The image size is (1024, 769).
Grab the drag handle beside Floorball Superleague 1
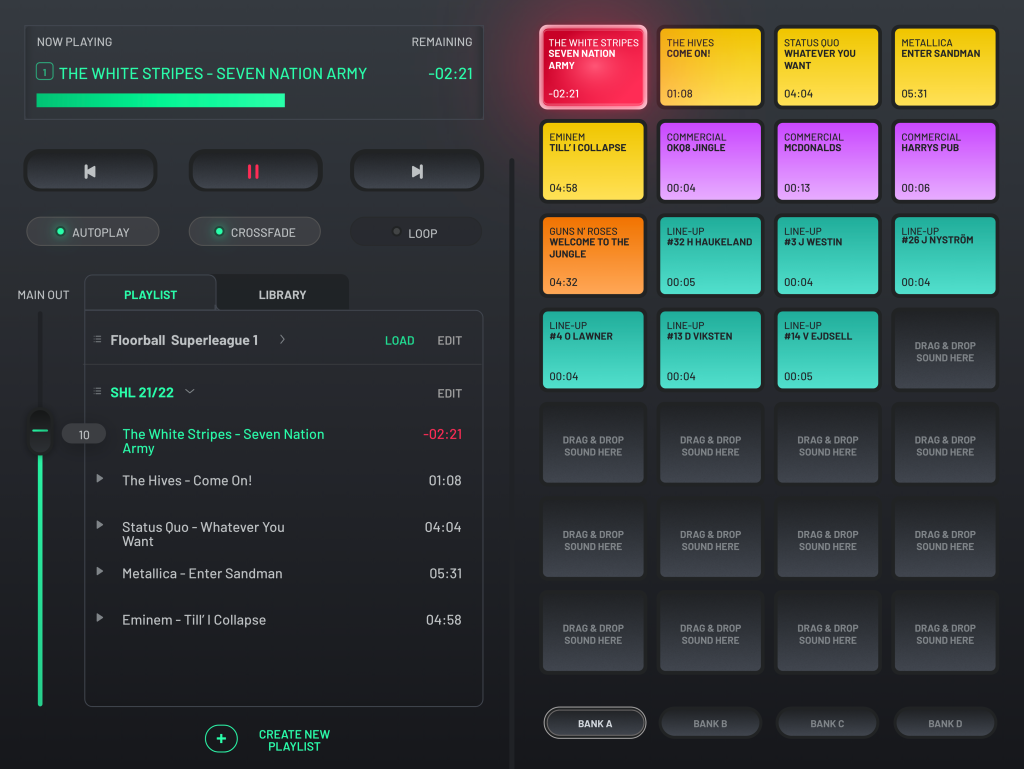pyautogui.click(x=97, y=340)
